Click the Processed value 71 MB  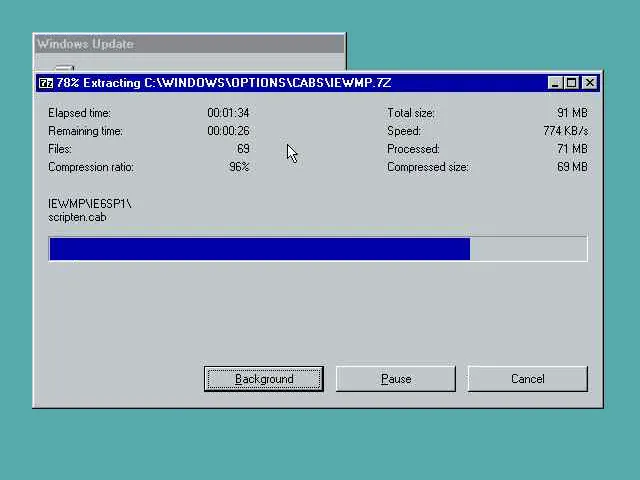tap(572, 149)
